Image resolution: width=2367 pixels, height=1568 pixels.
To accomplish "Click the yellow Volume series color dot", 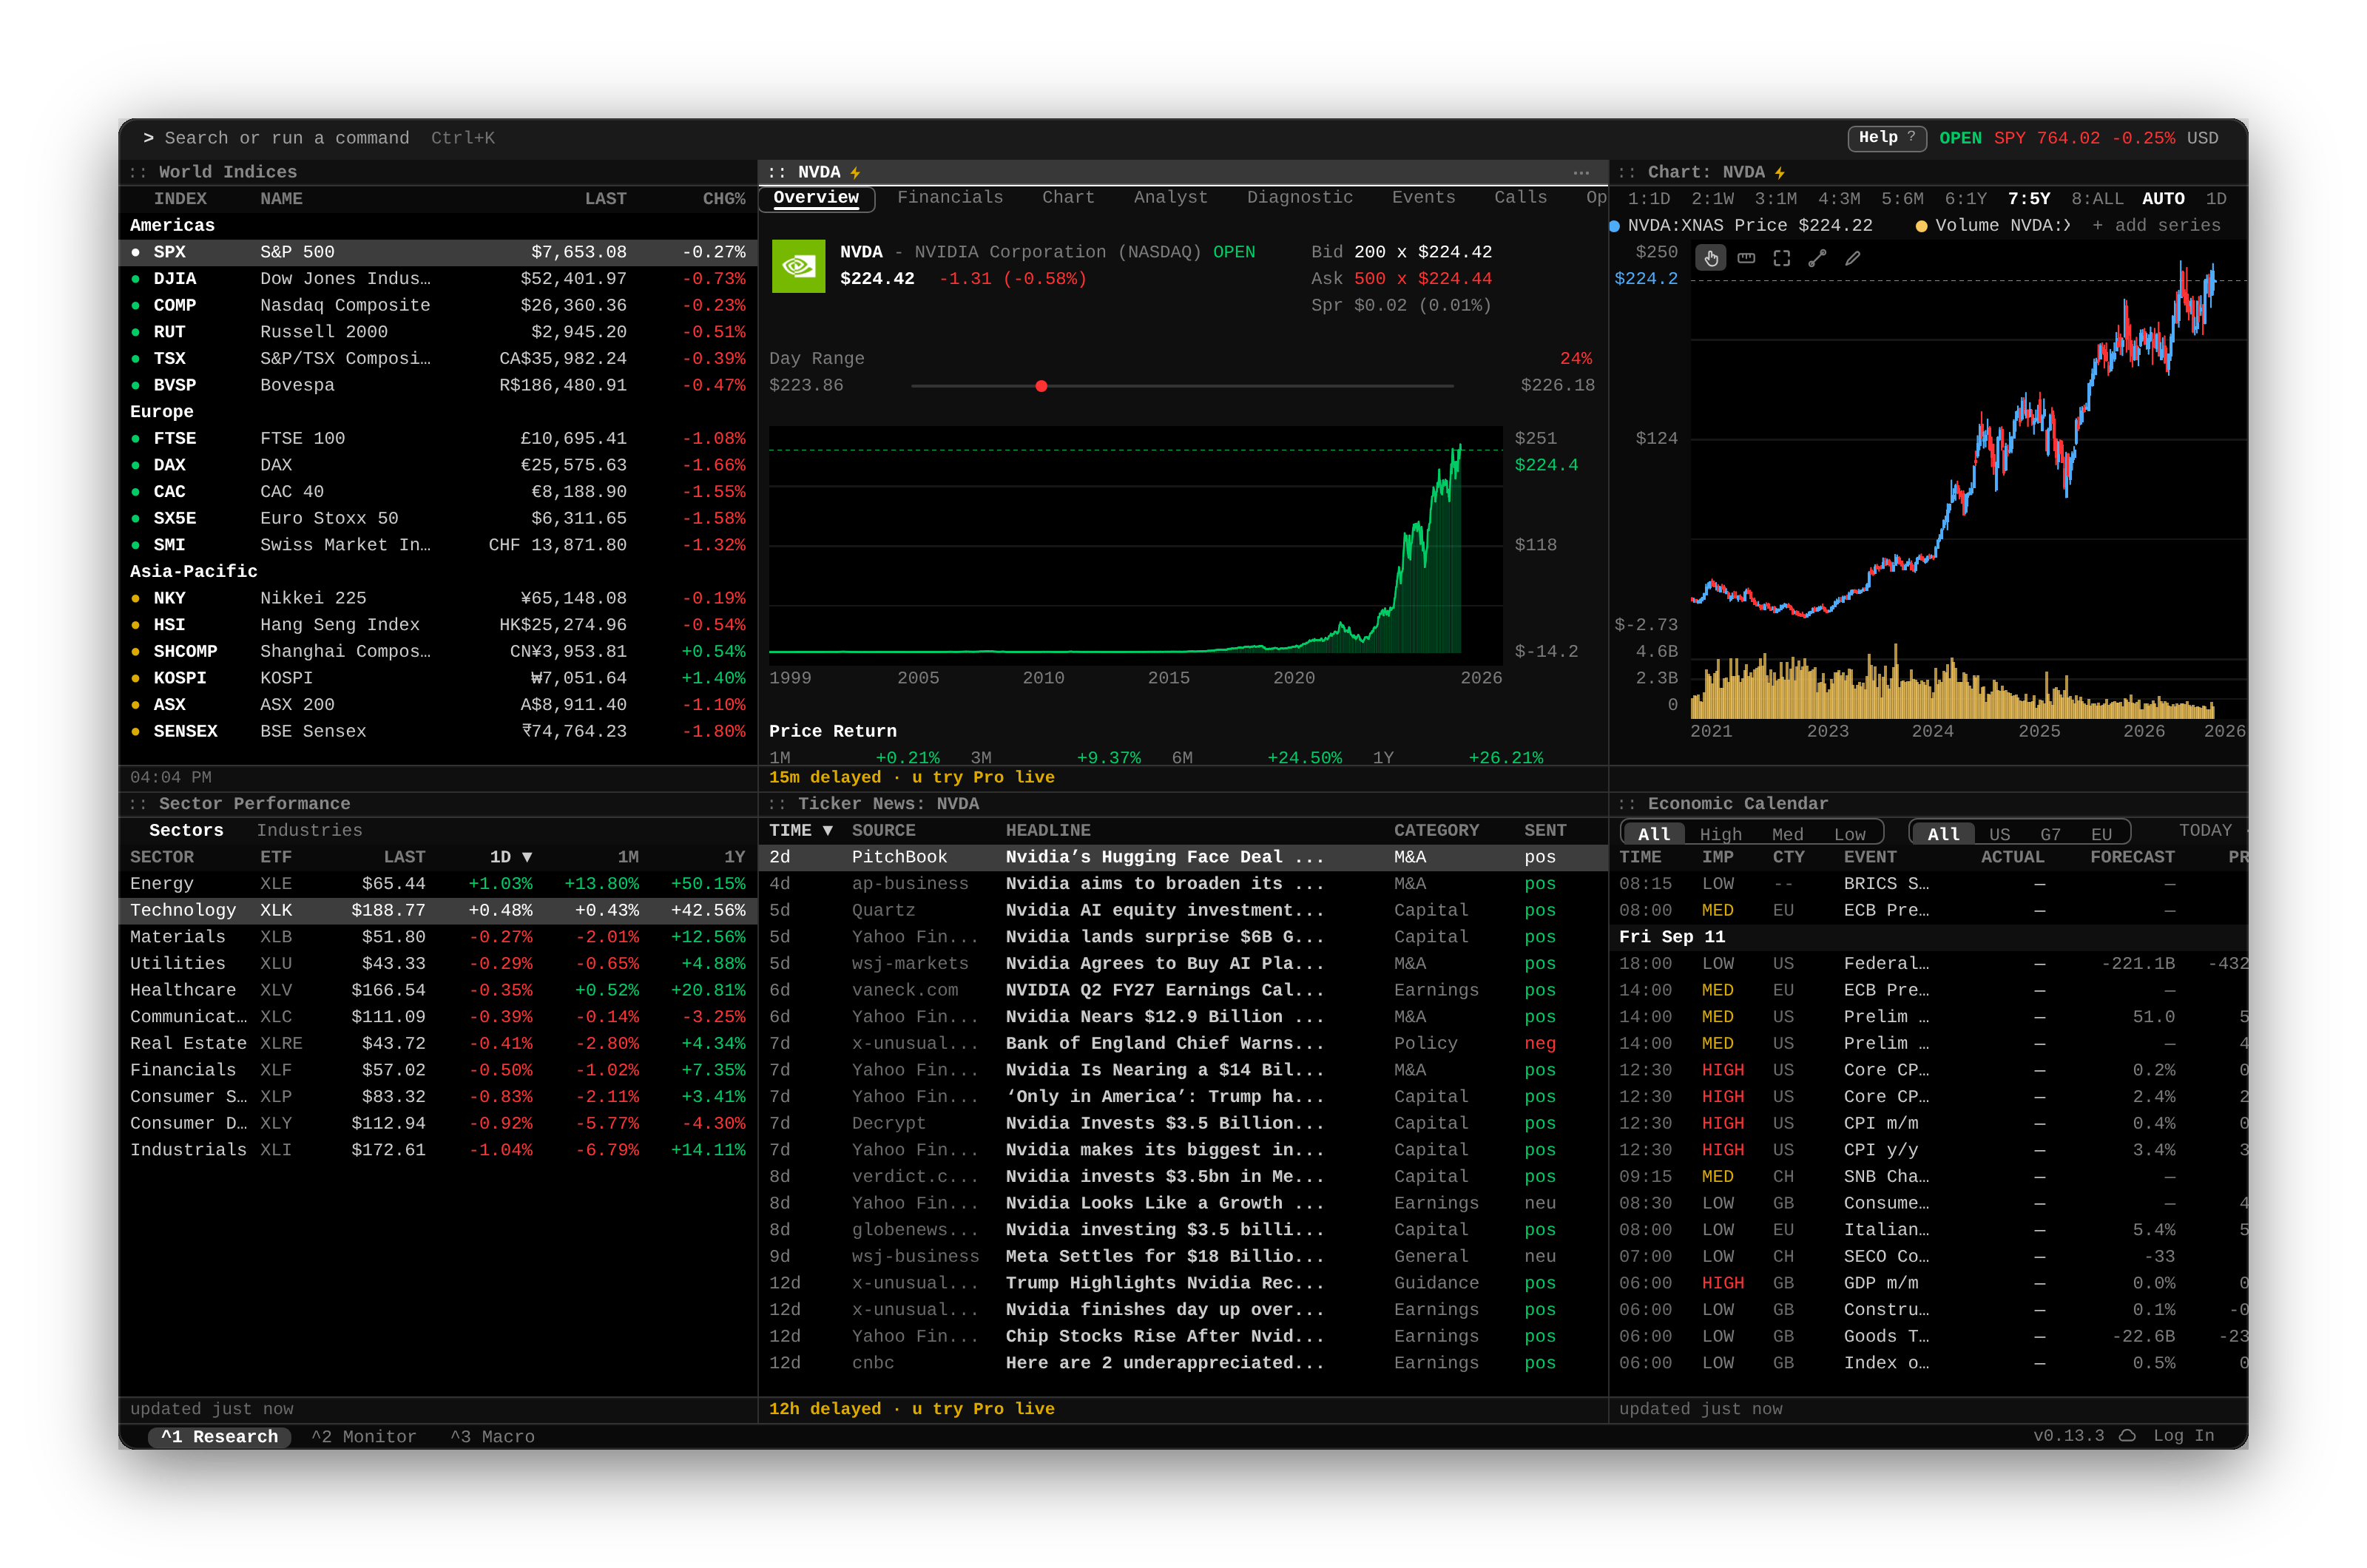I will [1921, 226].
